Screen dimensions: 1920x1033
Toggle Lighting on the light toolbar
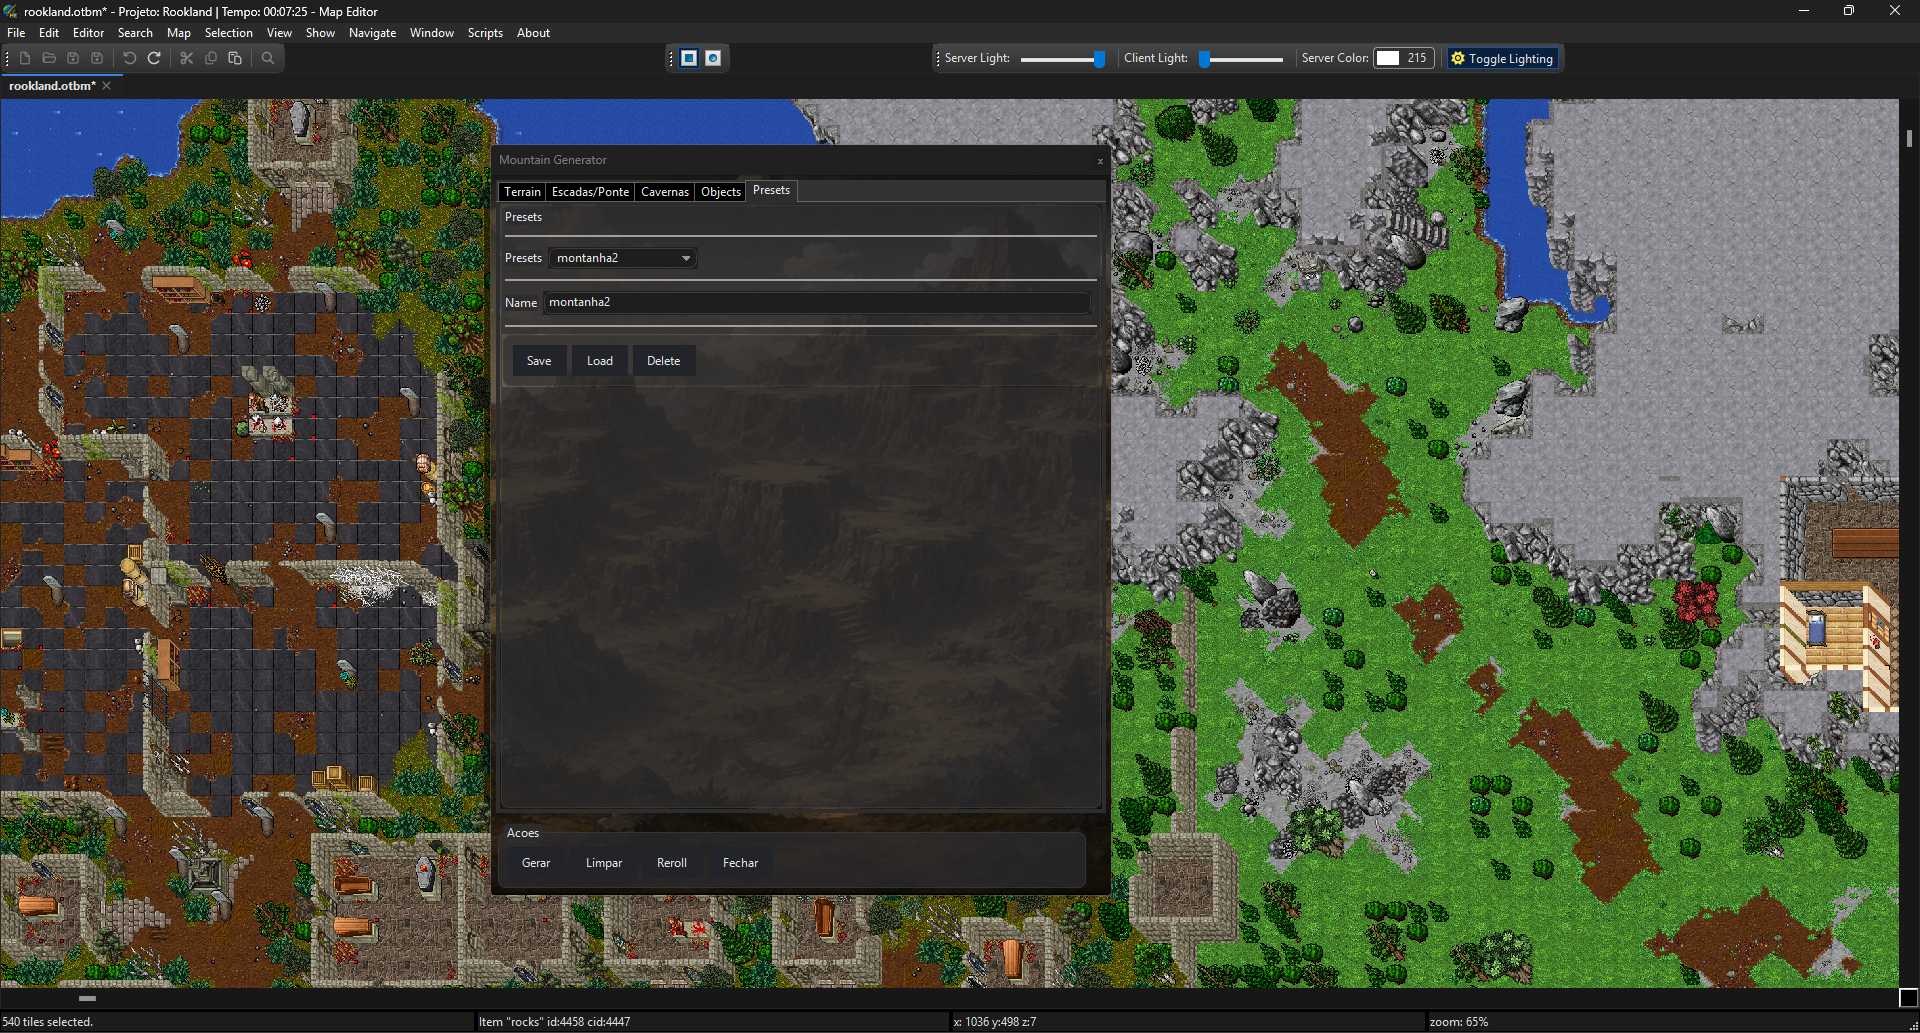click(1503, 58)
